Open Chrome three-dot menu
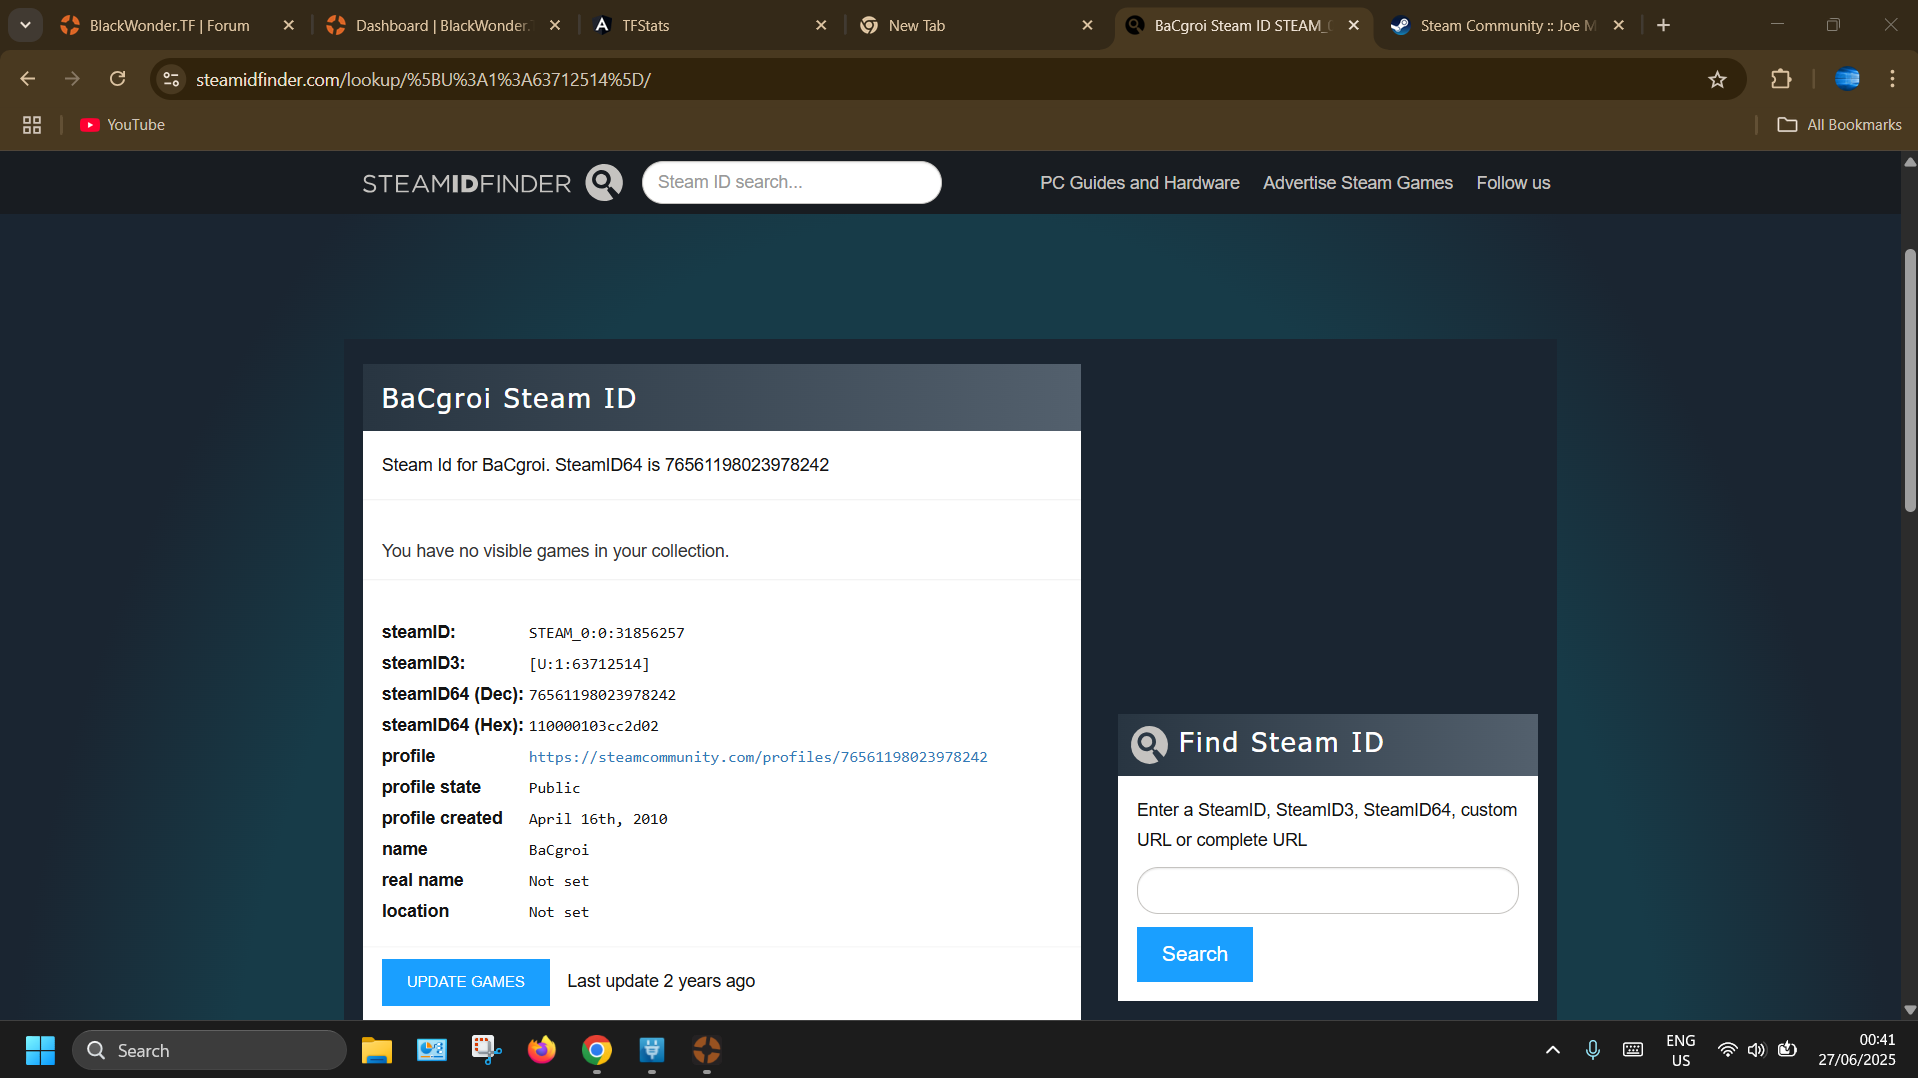The width and height of the screenshot is (1918, 1078). 1892,79
